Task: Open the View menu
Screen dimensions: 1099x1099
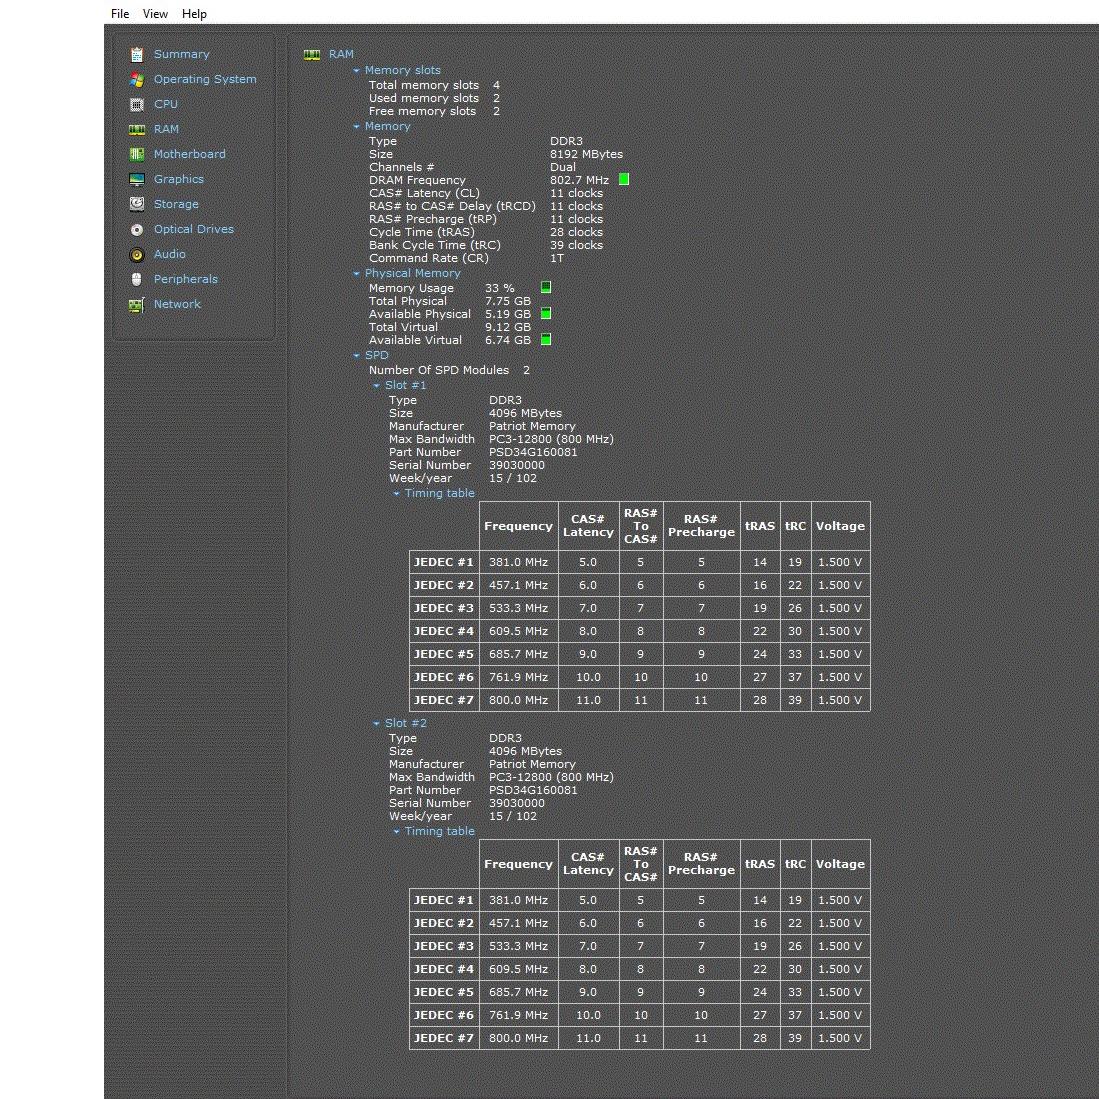Action: click(155, 14)
